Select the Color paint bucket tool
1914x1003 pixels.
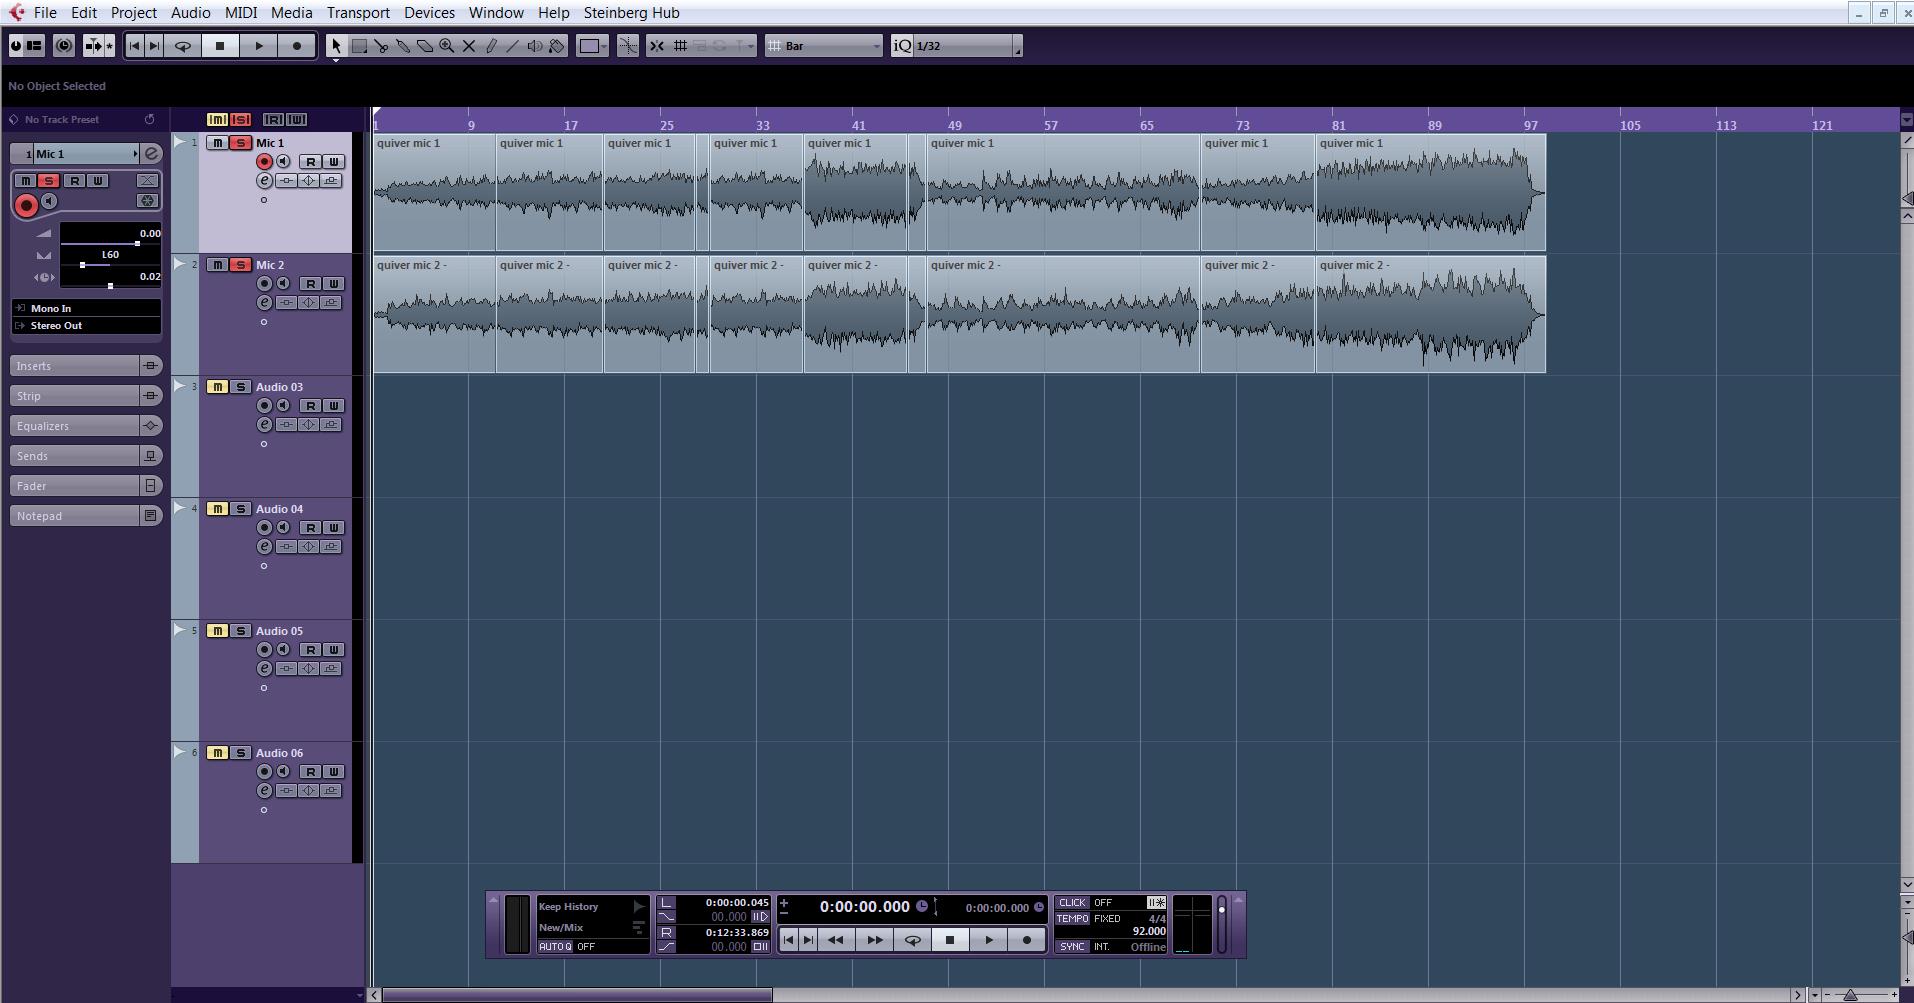557,46
